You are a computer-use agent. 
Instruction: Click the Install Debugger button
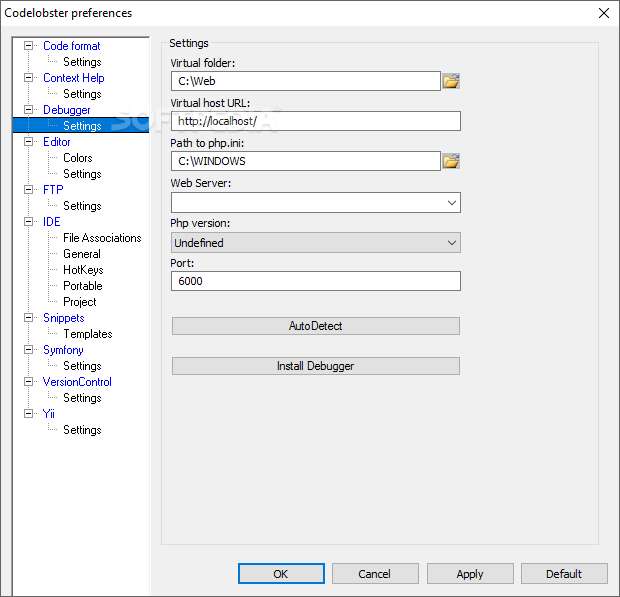pyautogui.click(x=316, y=366)
